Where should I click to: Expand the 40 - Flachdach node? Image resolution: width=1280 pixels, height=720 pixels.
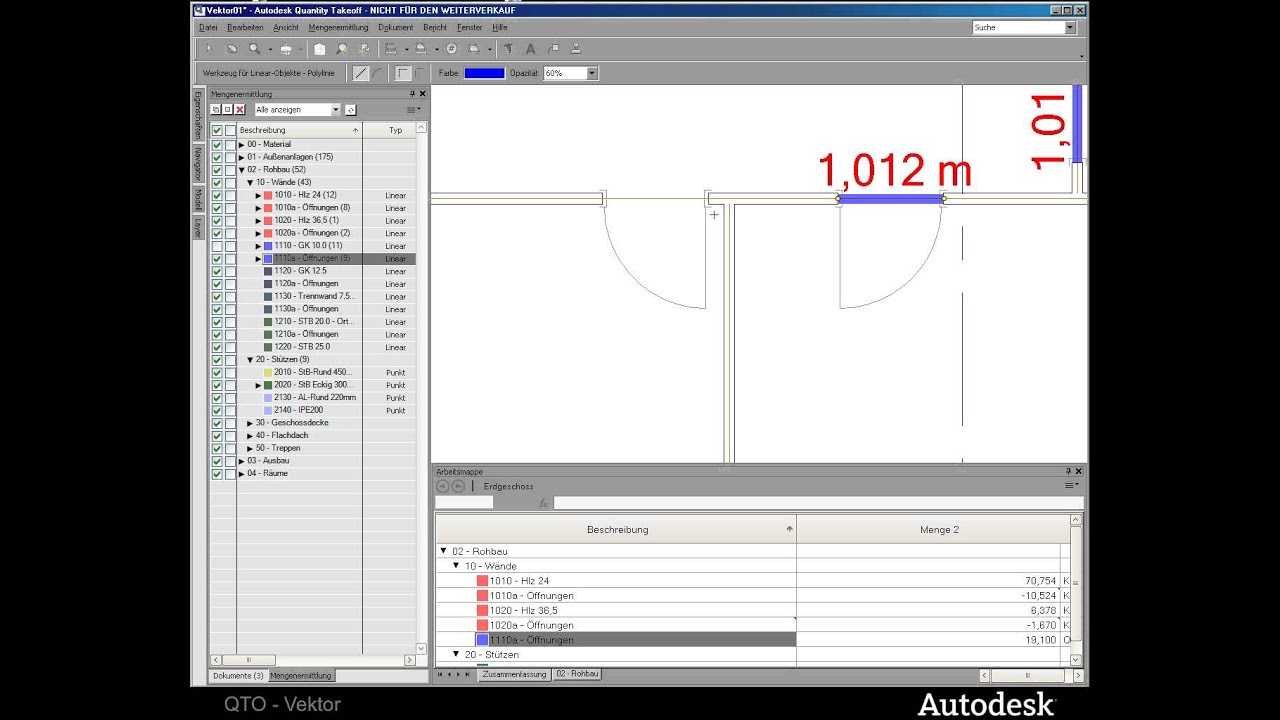pyautogui.click(x=250, y=436)
